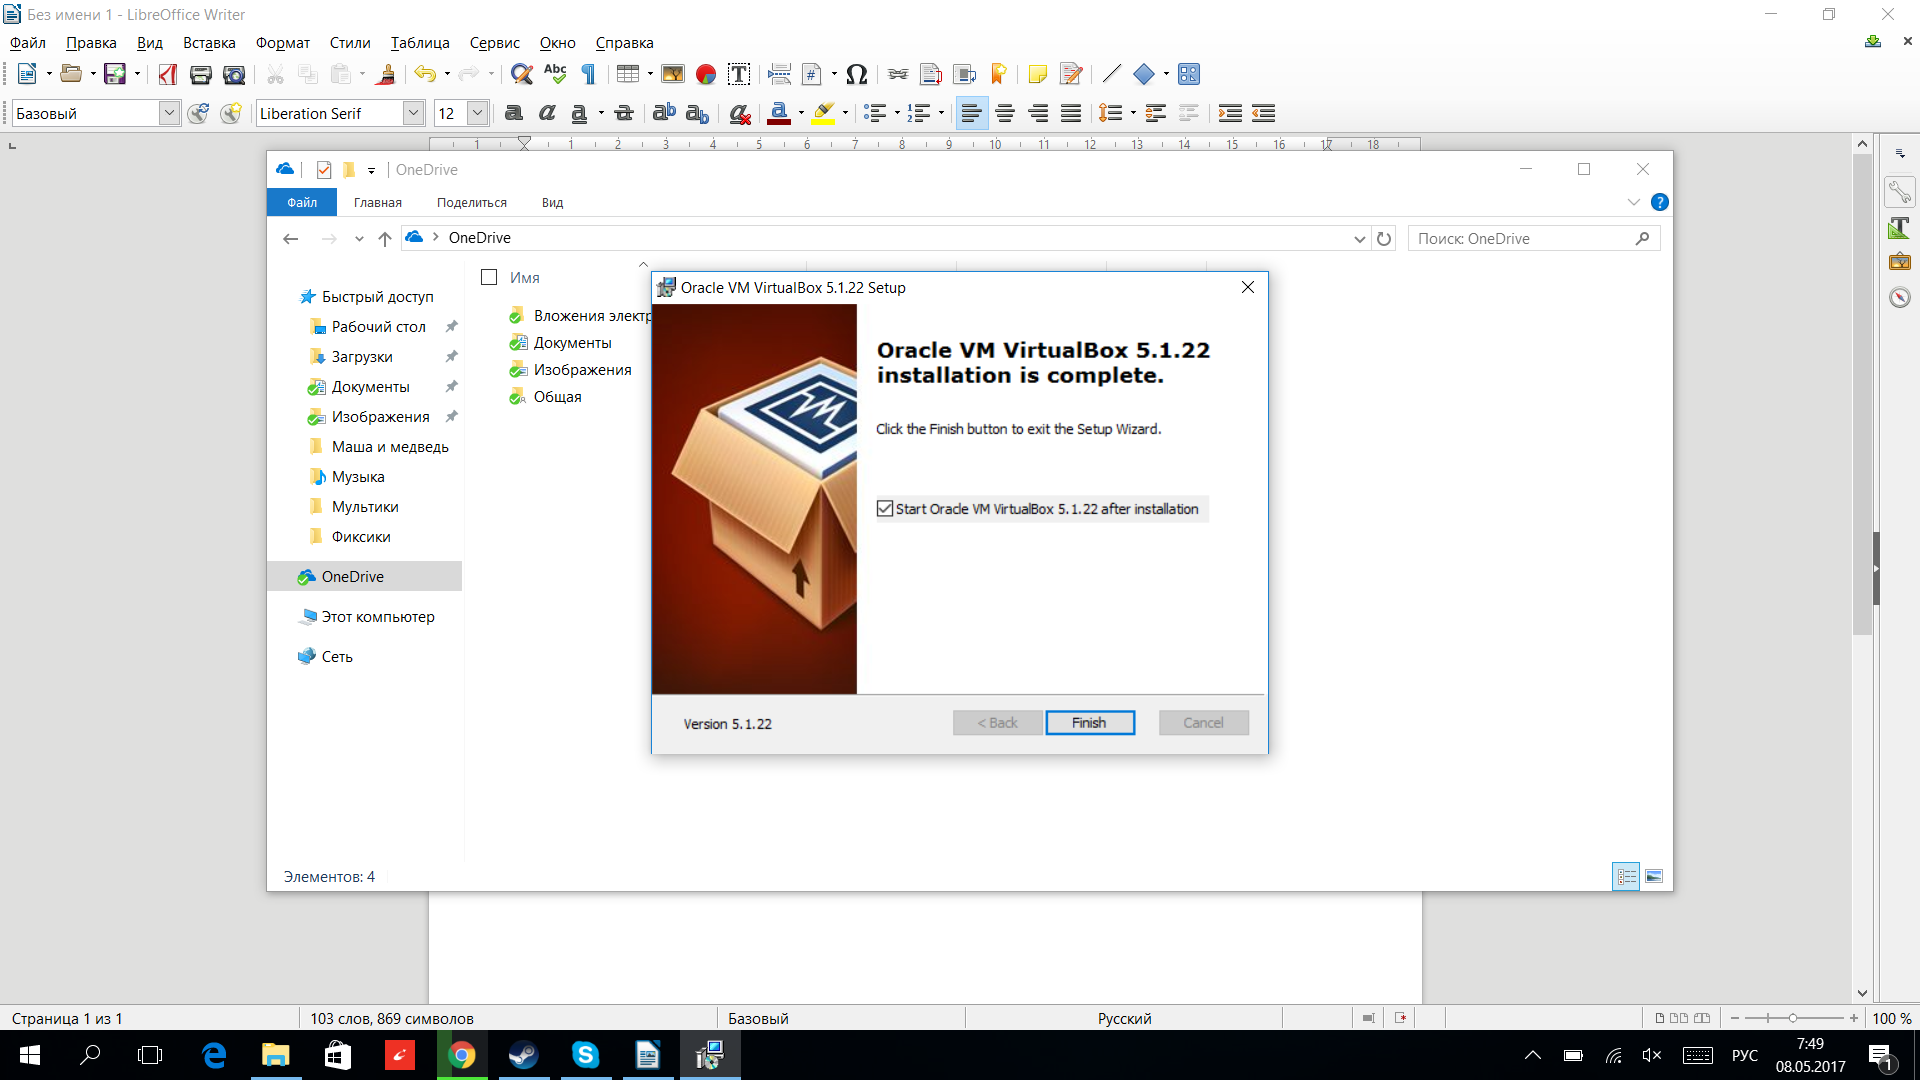Click the highlighting color swatch icon
This screenshot has width=1920, height=1080.
click(x=823, y=113)
